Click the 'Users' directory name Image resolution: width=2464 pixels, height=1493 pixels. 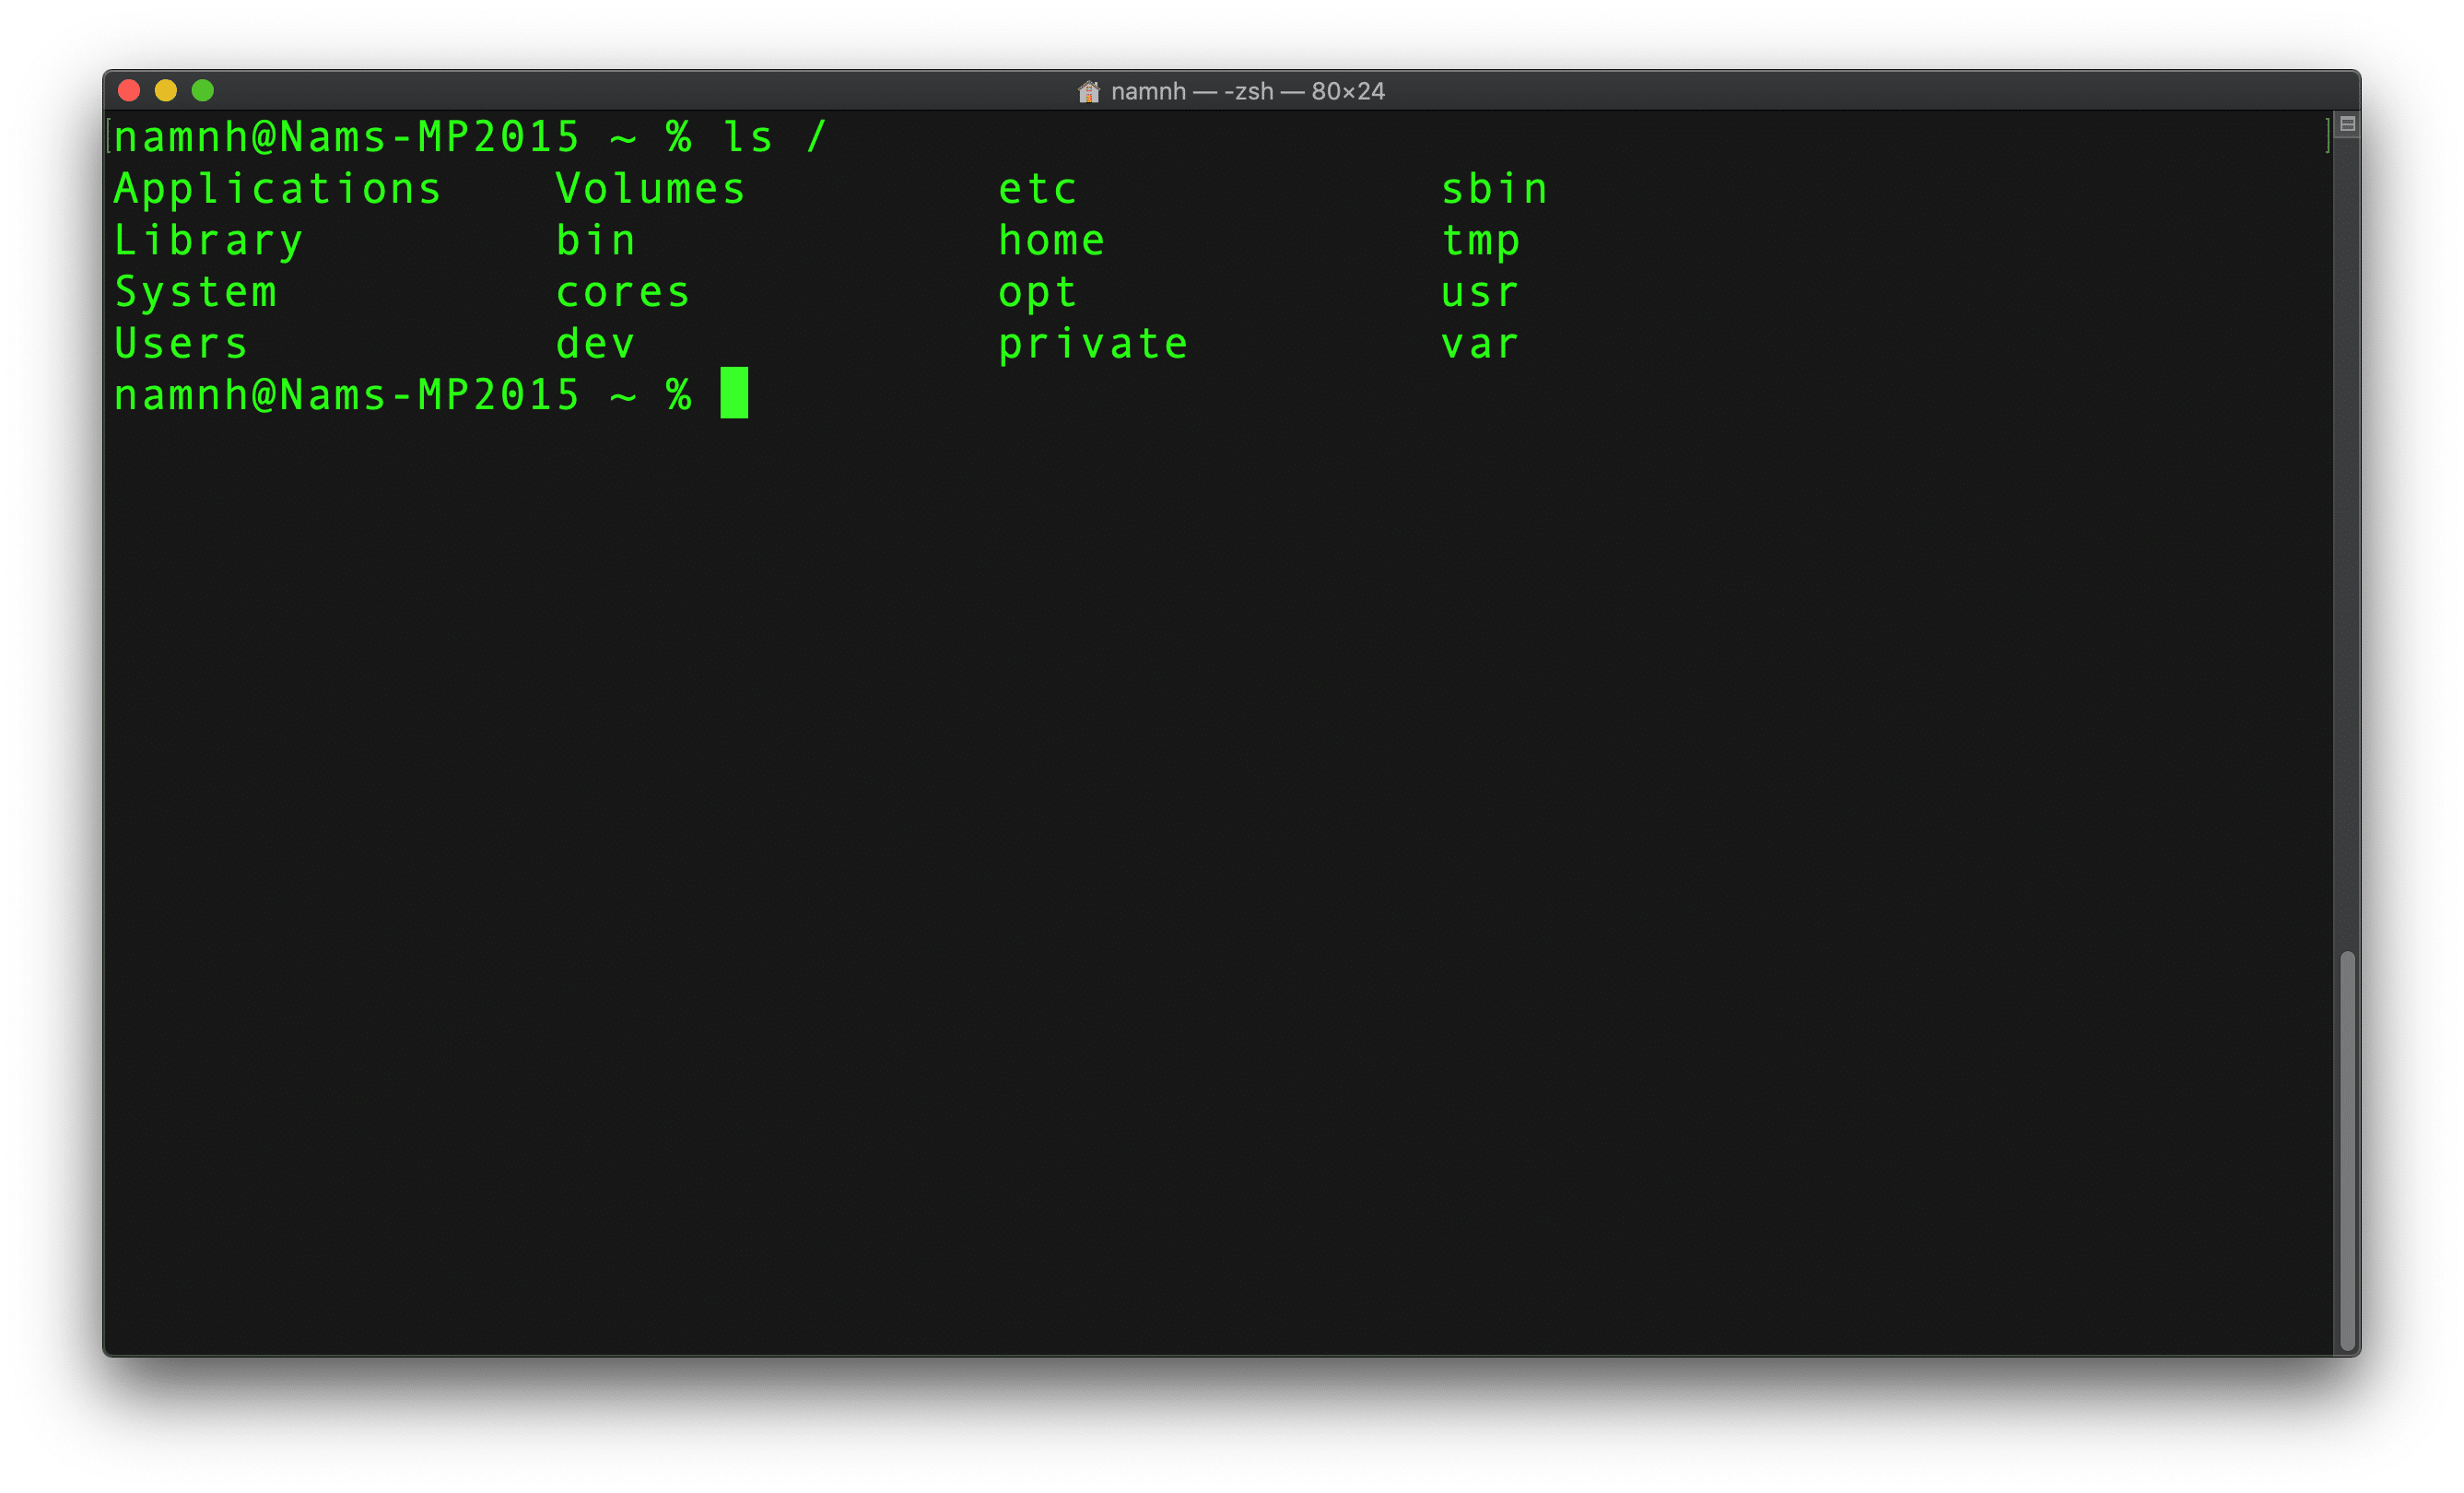[181, 345]
